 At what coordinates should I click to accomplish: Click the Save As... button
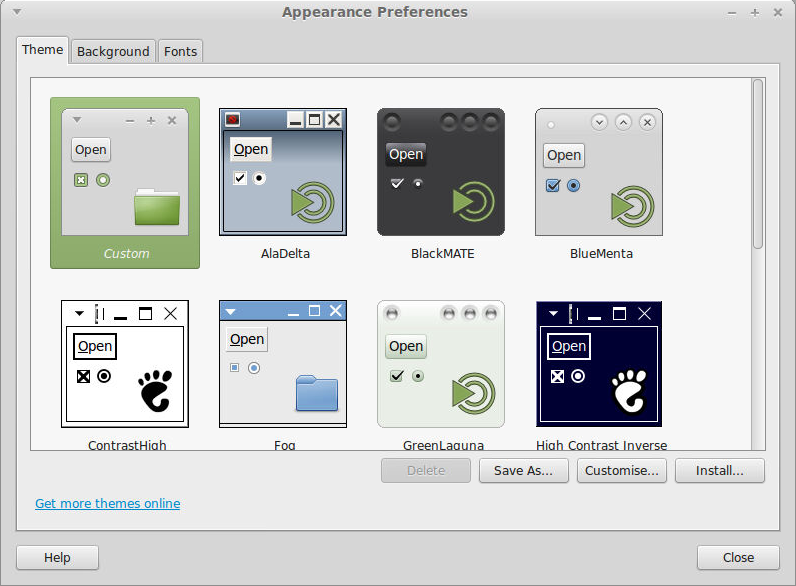click(523, 471)
